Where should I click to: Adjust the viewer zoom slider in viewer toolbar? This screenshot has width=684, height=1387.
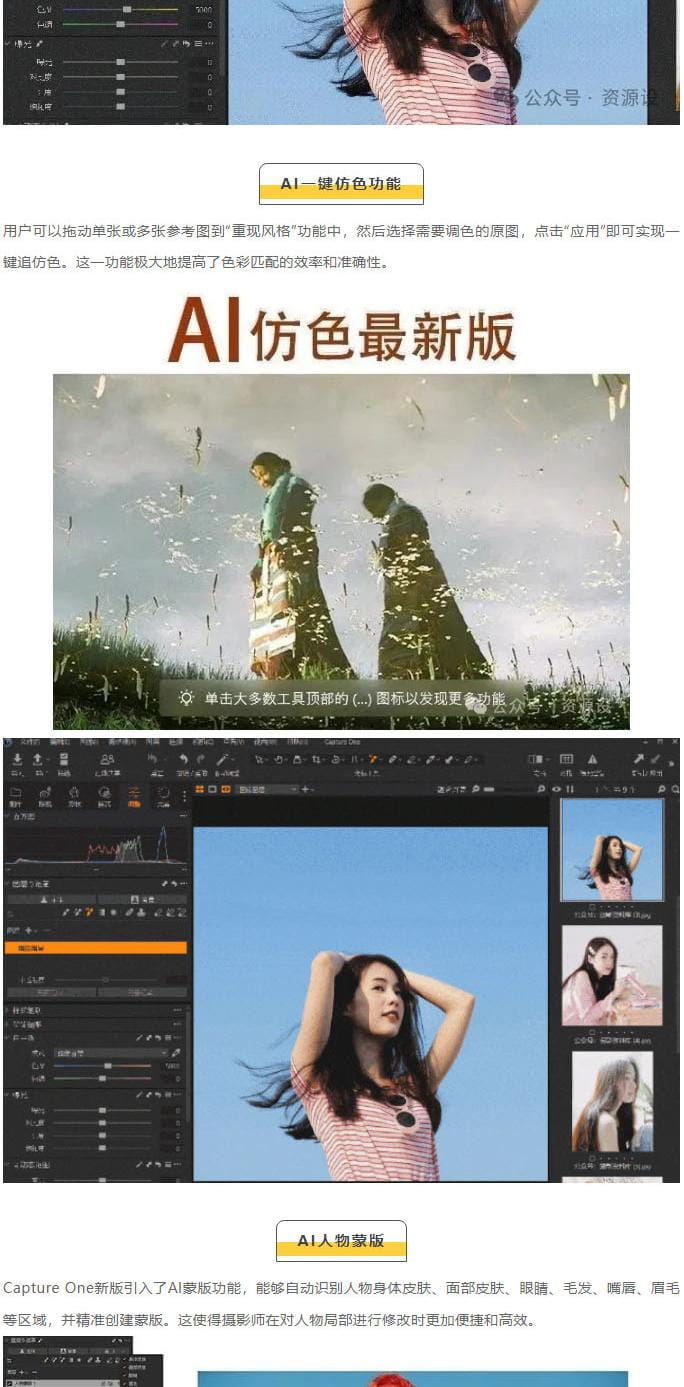coord(508,789)
